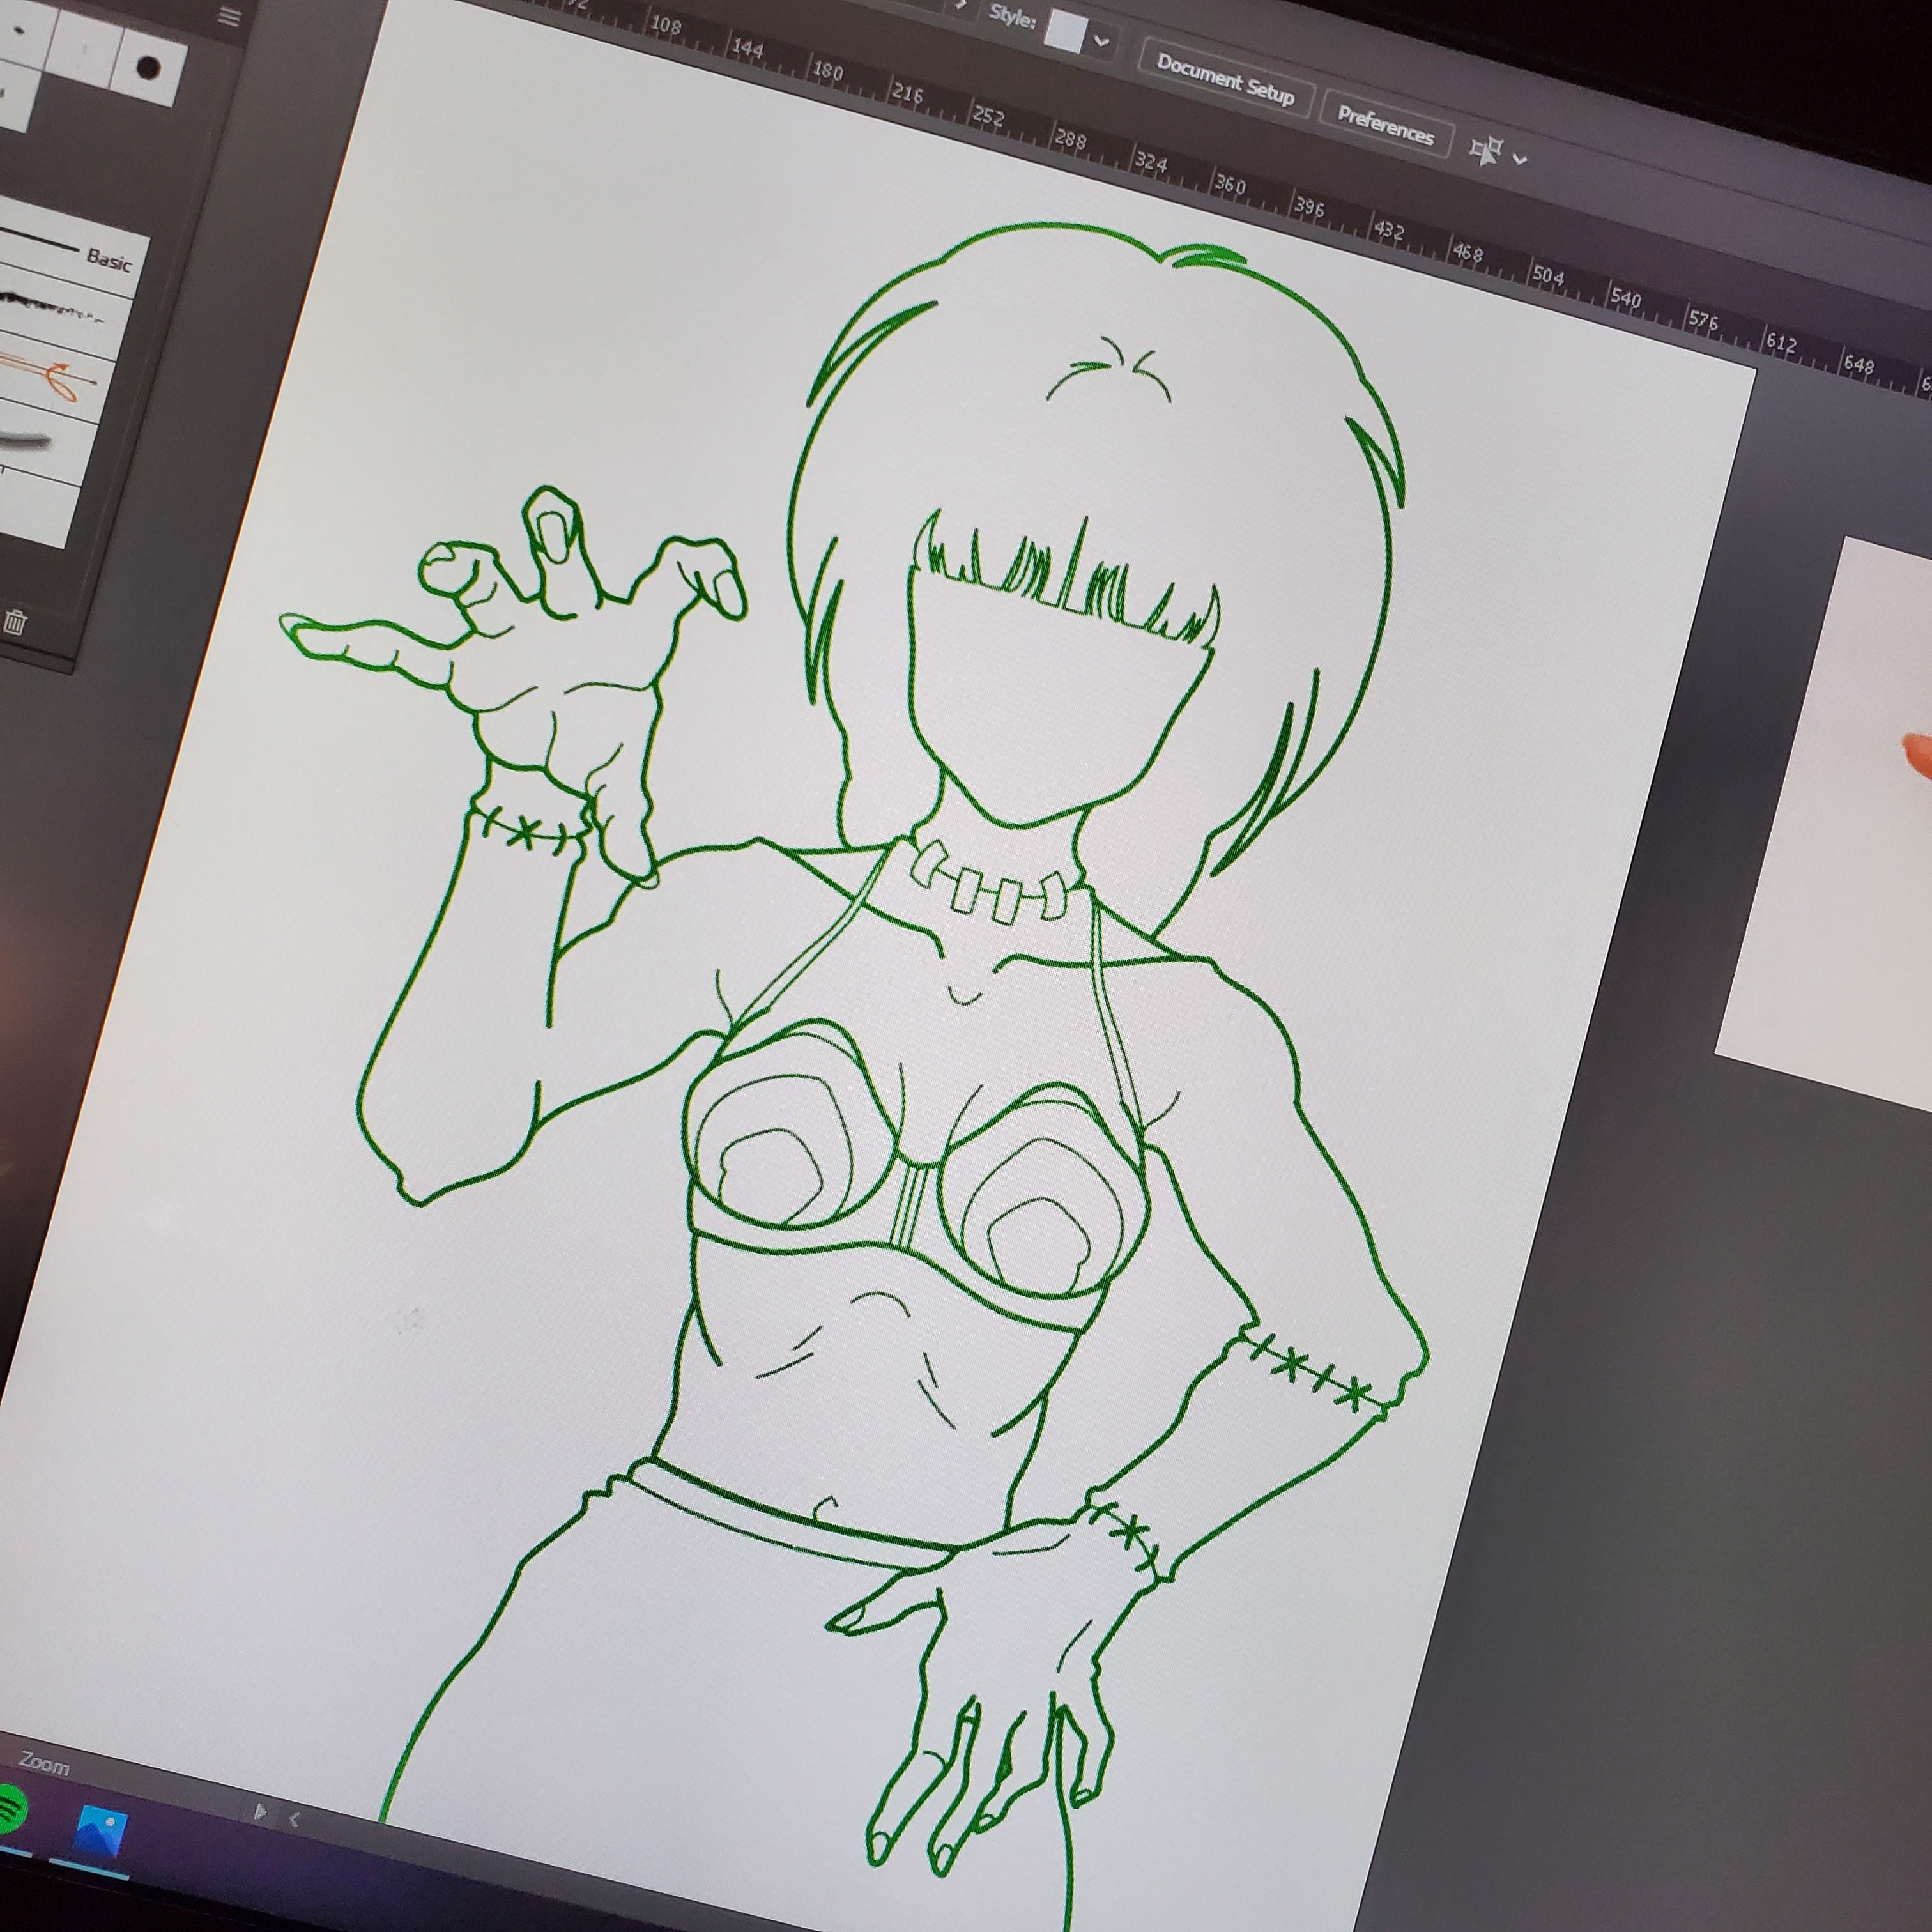Select the large round dot brush thumbnail

[x=148, y=68]
